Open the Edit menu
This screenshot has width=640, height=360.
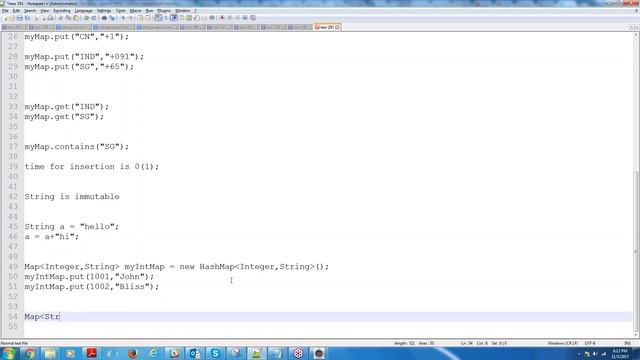tap(16, 11)
